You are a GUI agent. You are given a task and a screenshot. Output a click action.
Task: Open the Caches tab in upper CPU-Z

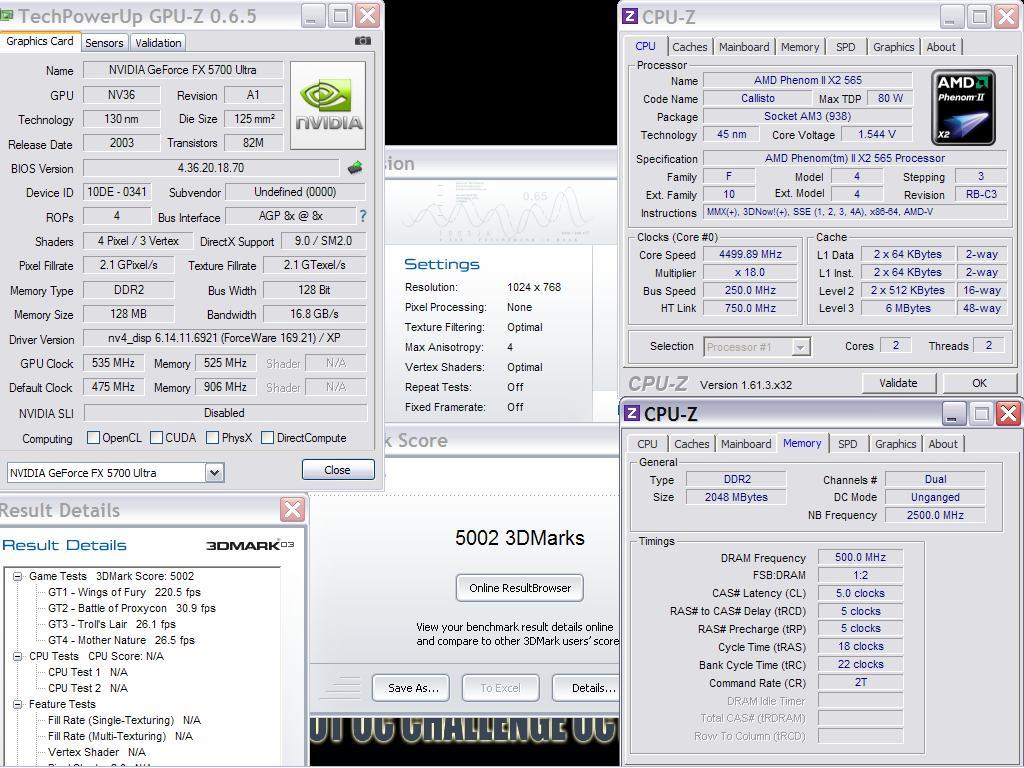pyautogui.click(x=690, y=47)
